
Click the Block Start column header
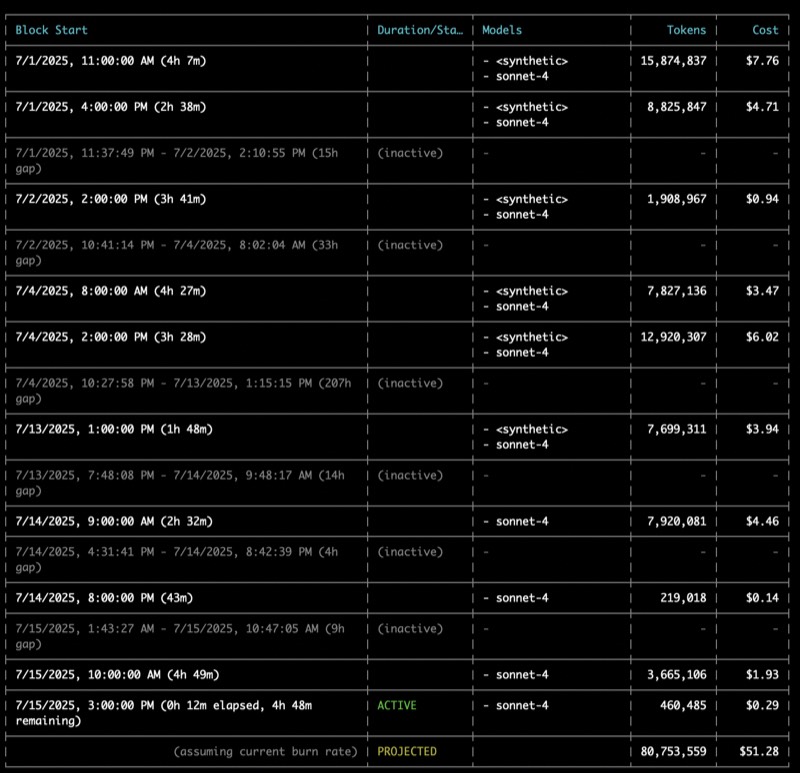pos(52,30)
